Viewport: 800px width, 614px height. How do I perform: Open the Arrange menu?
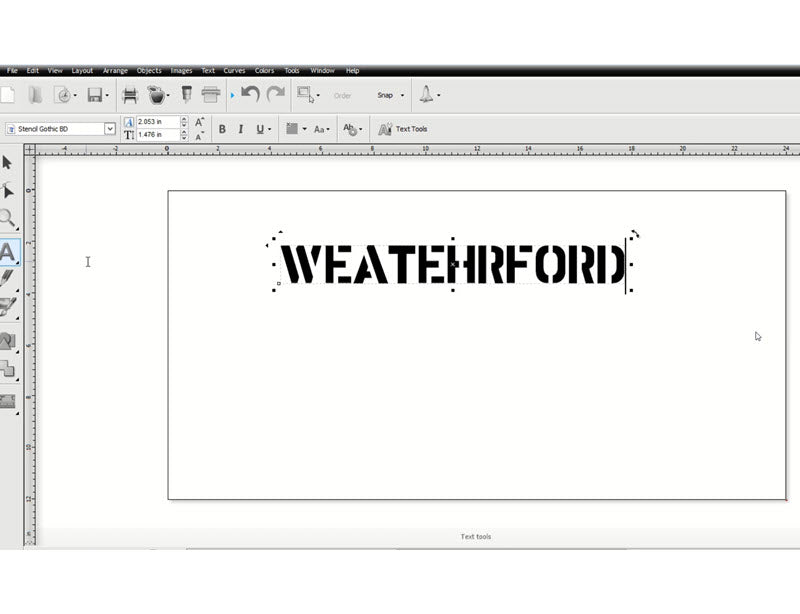click(x=115, y=70)
